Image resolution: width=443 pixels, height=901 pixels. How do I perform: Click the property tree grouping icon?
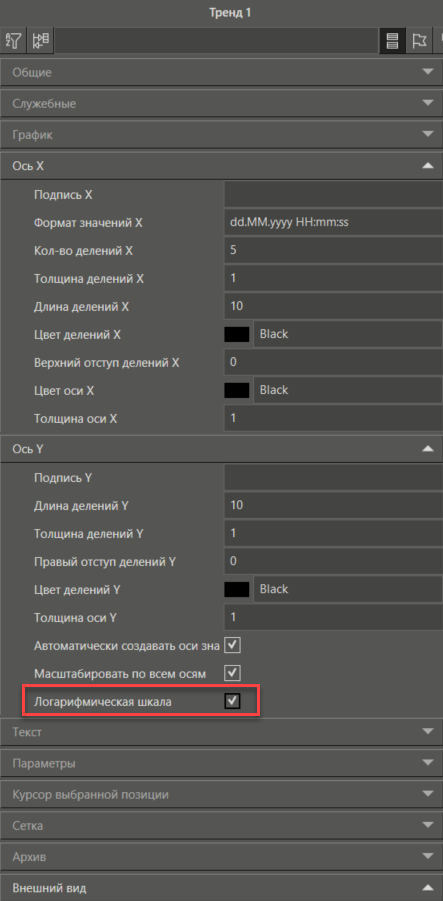40,40
